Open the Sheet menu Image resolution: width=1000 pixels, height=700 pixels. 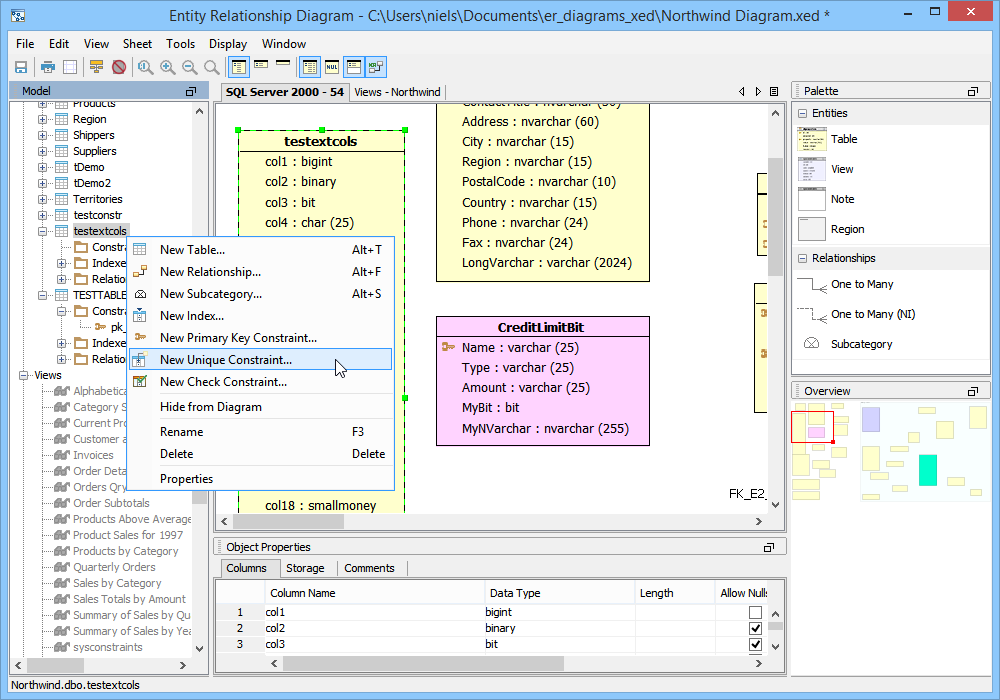[x=137, y=44]
